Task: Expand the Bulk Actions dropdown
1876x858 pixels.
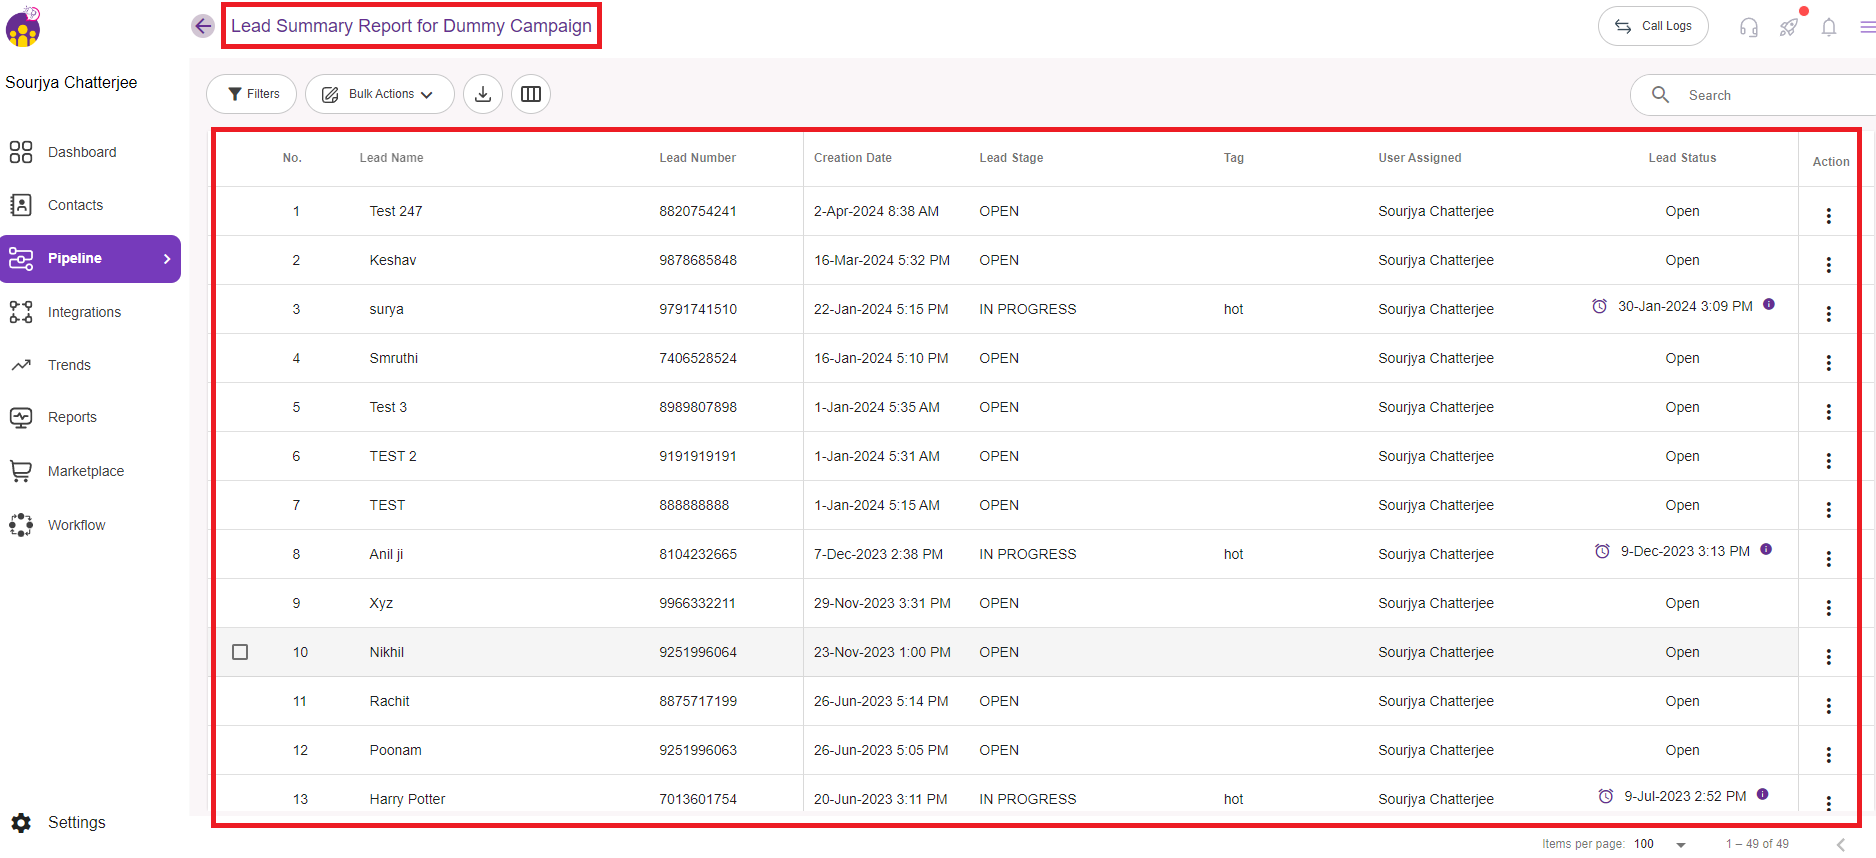Action: 380,94
